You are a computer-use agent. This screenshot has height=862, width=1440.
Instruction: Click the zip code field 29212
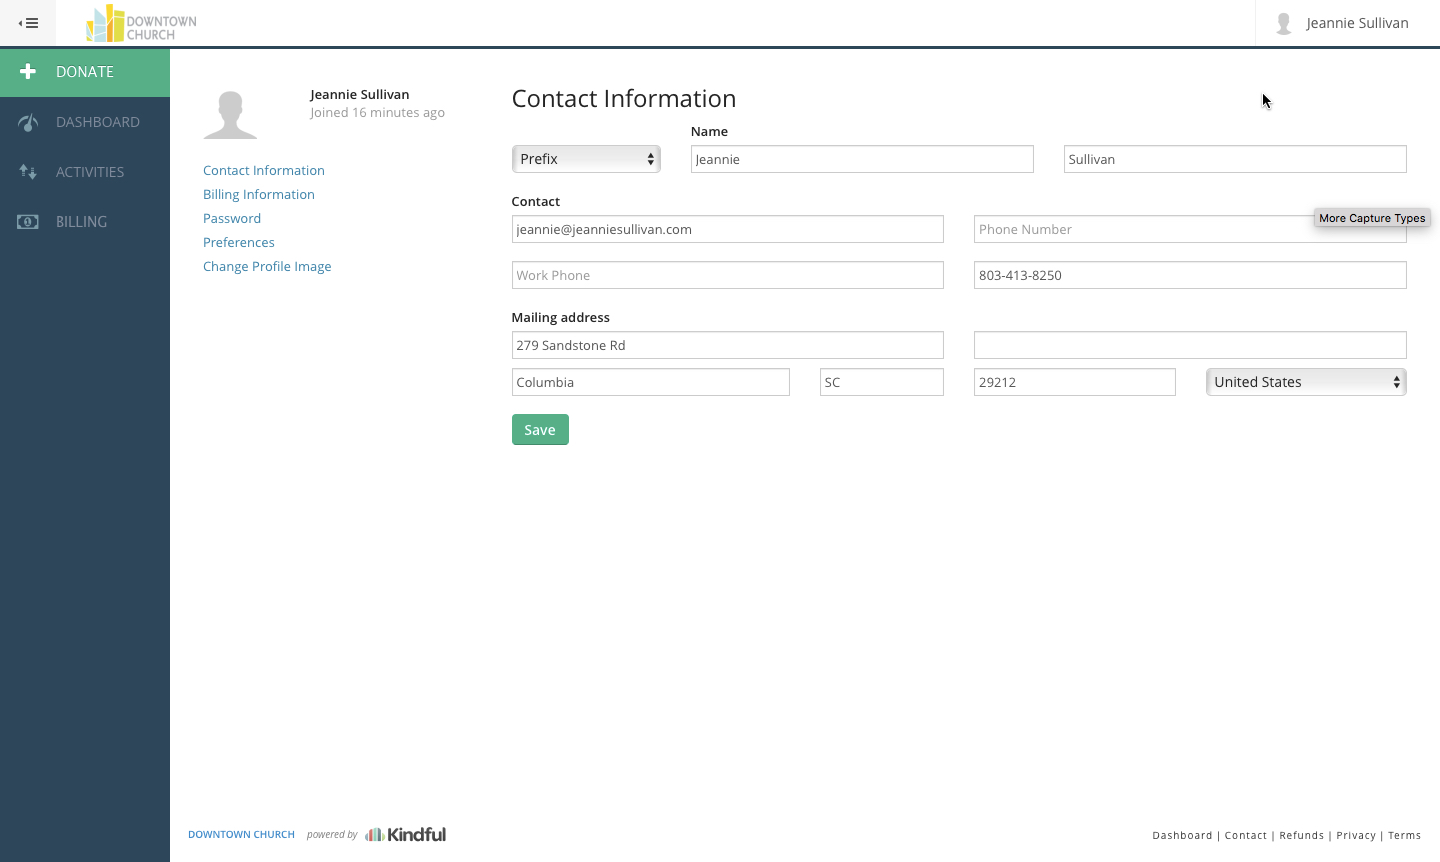tap(1075, 382)
